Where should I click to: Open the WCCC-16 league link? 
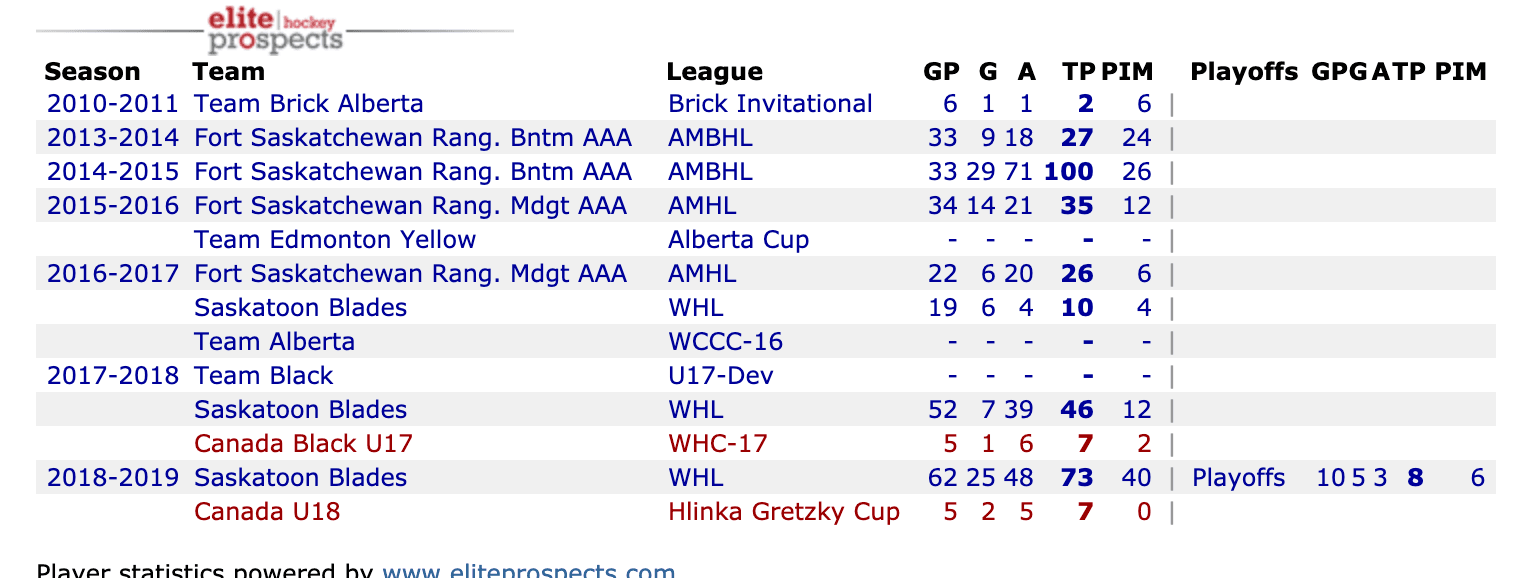tap(725, 342)
